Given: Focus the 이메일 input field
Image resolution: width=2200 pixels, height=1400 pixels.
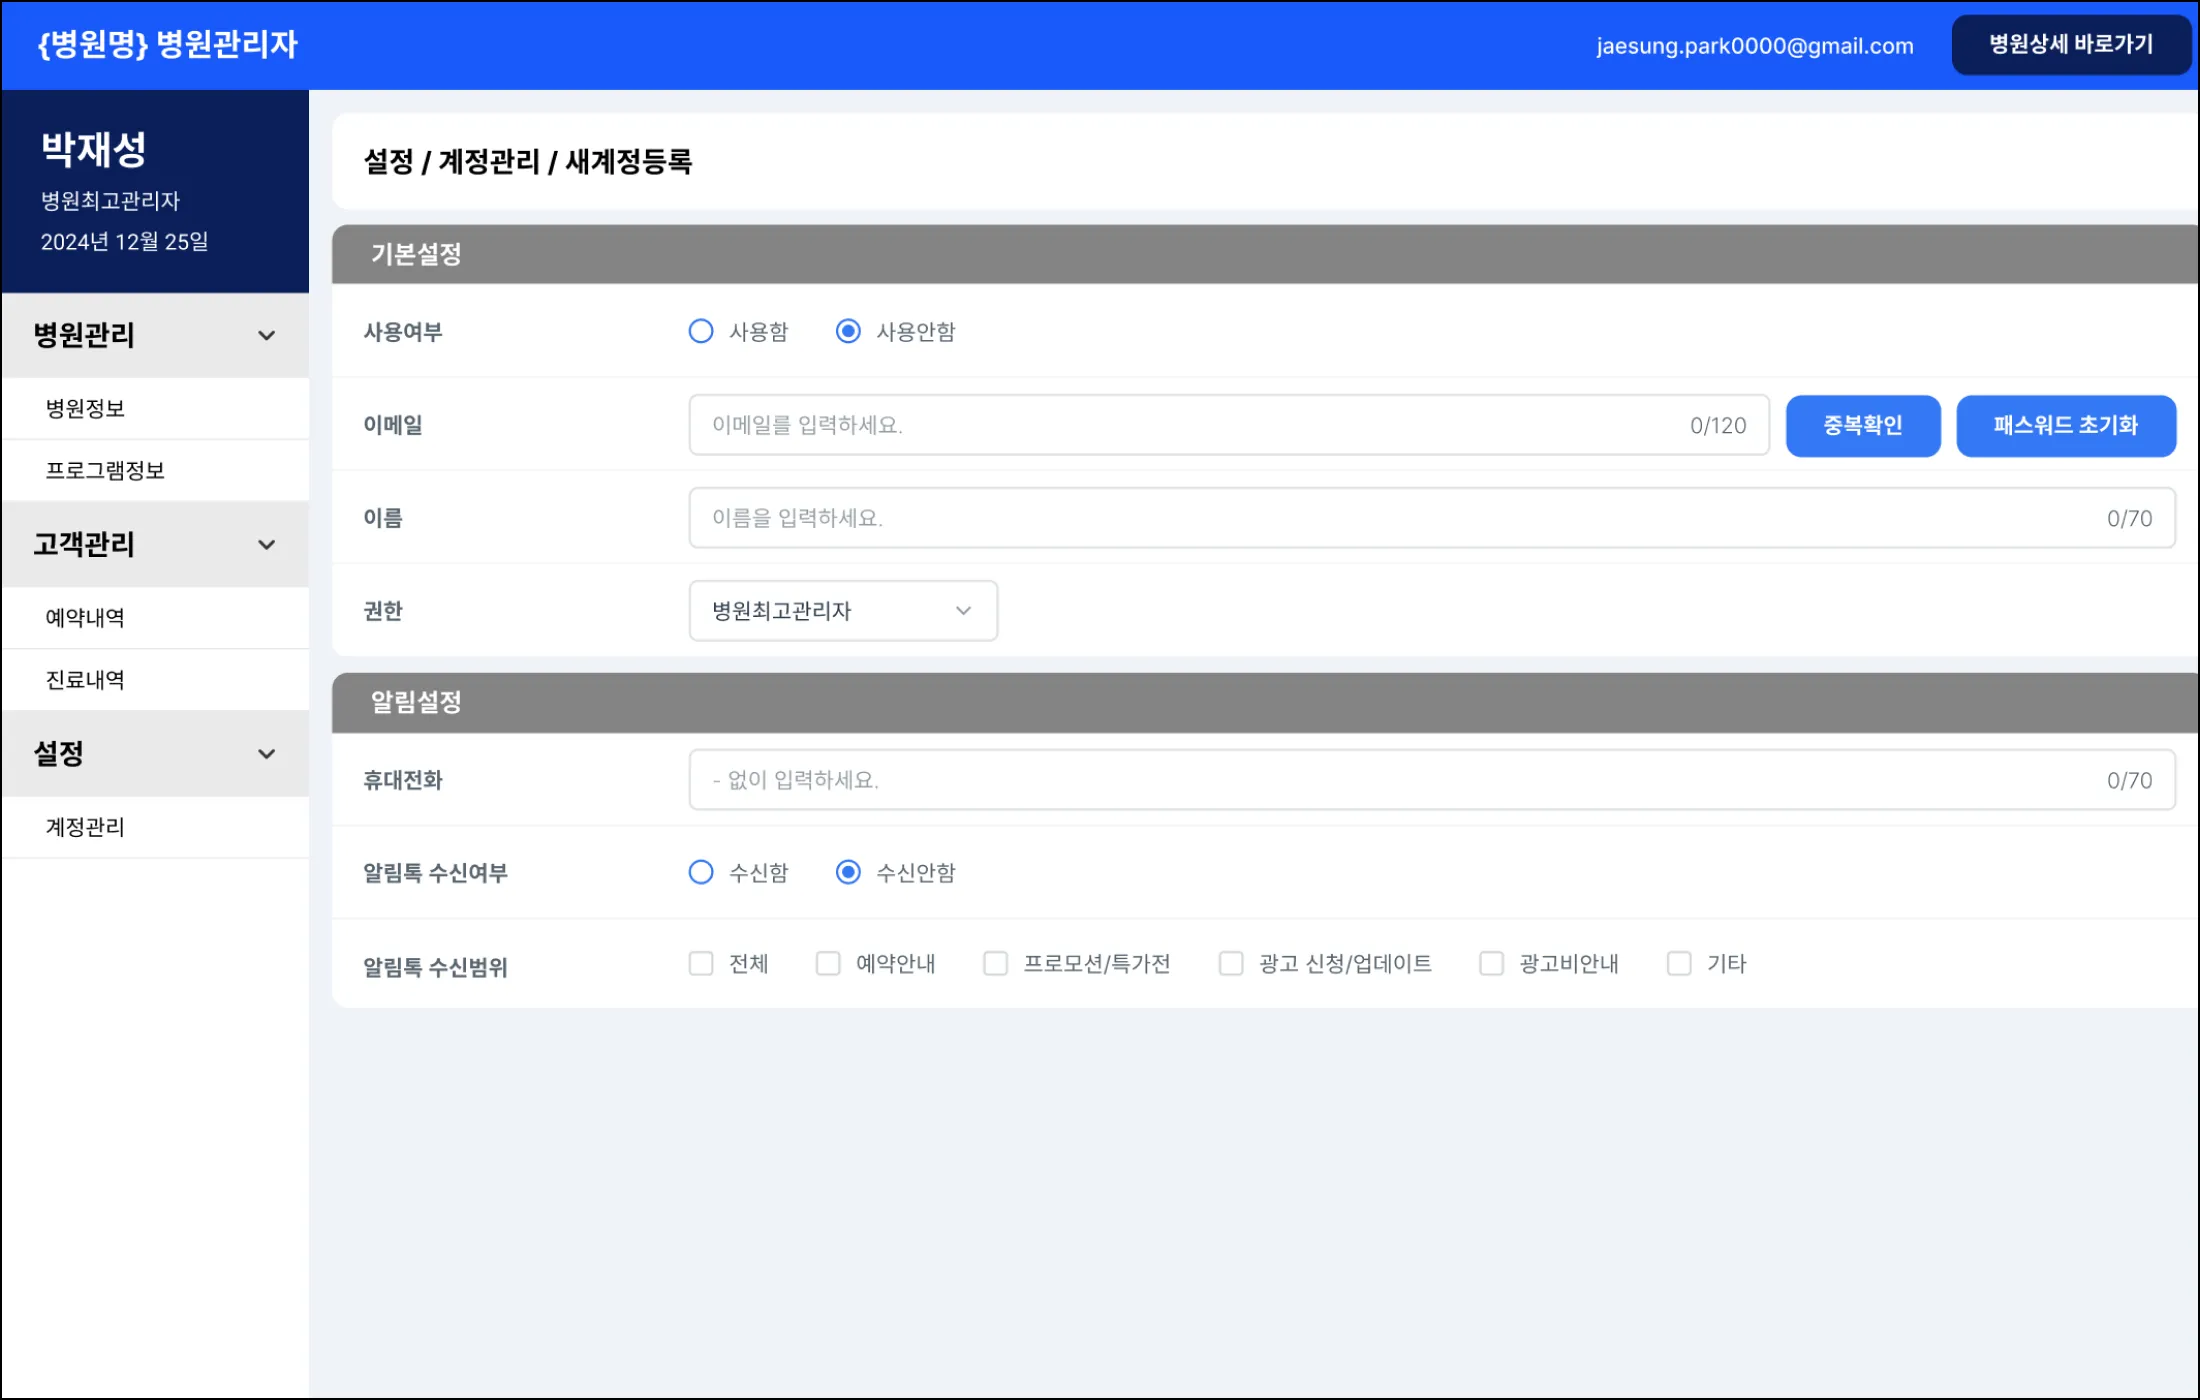Looking at the screenshot, I should pyautogui.click(x=1190, y=426).
